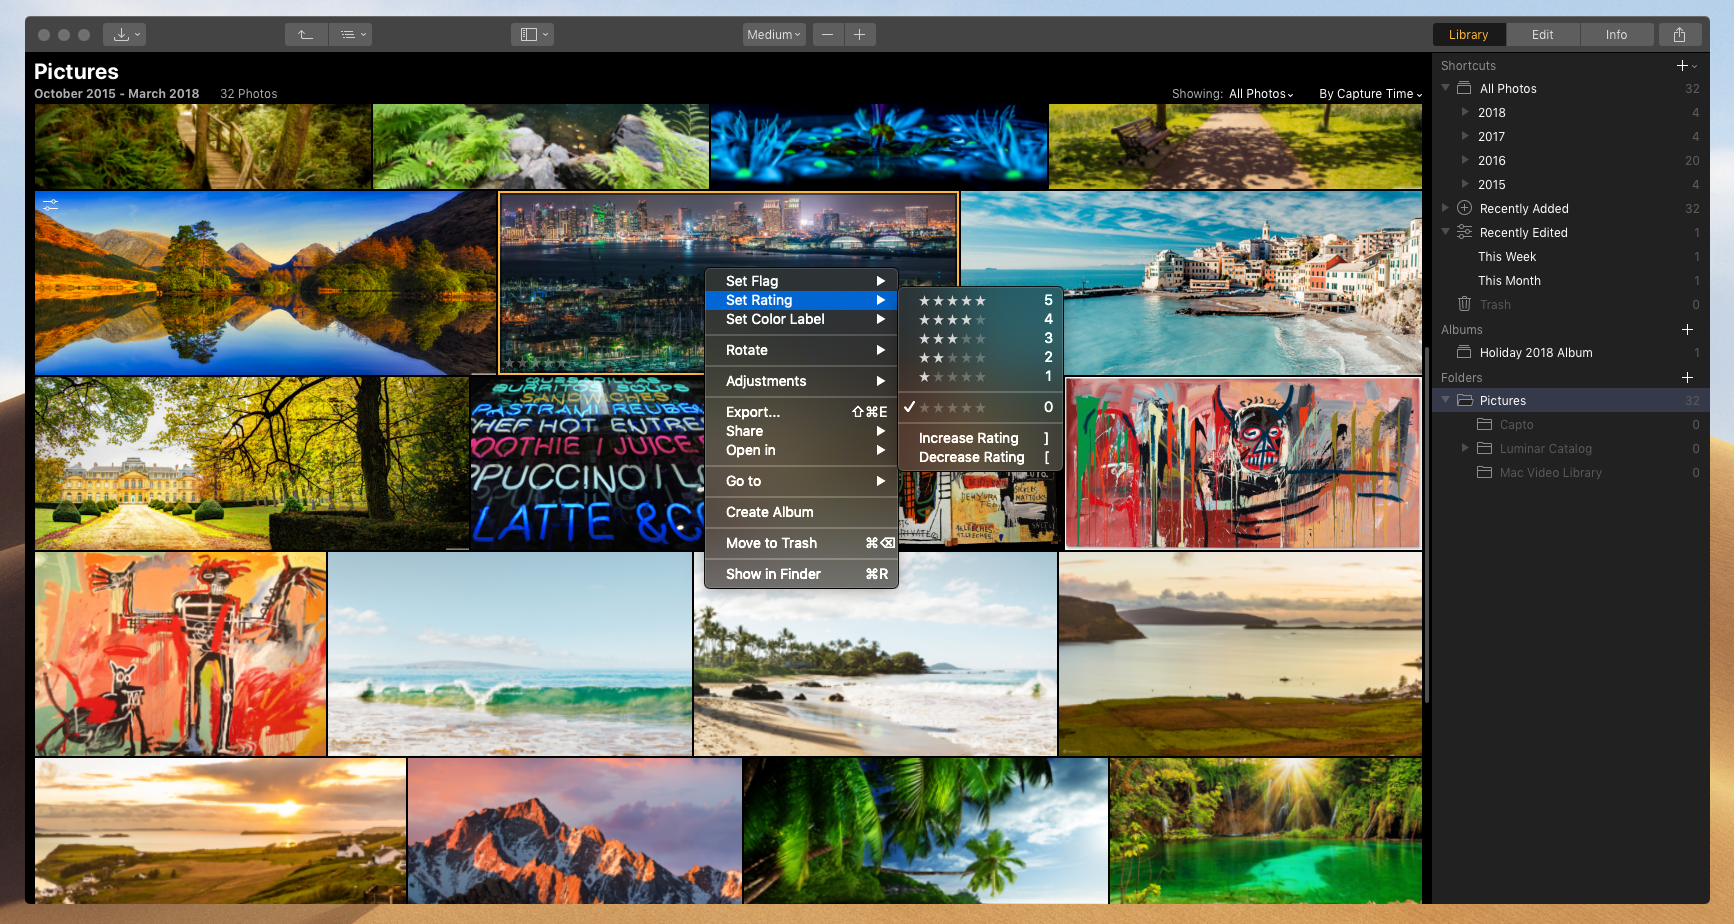Open the By Capture Time sorting control
Viewport: 1734px width, 924px height.
[x=1367, y=93]
